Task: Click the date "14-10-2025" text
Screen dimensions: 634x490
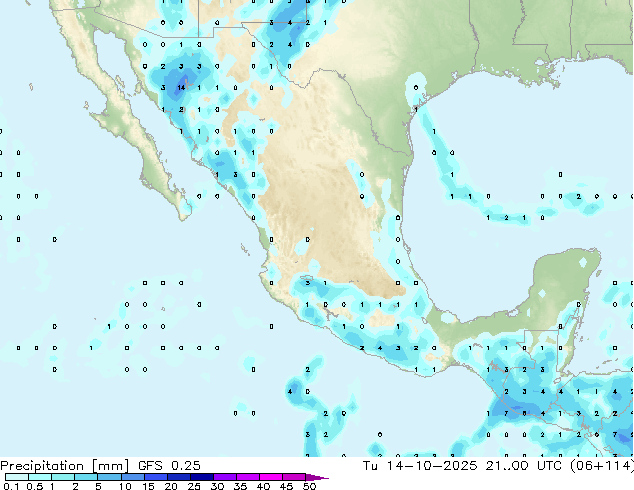Action: click(x=431, y=466)
